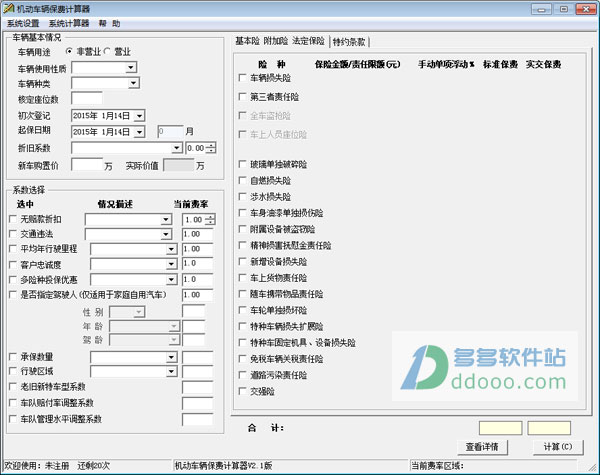
Task: Enable 涉水损失险 insurance
Action: pos(242,197)
